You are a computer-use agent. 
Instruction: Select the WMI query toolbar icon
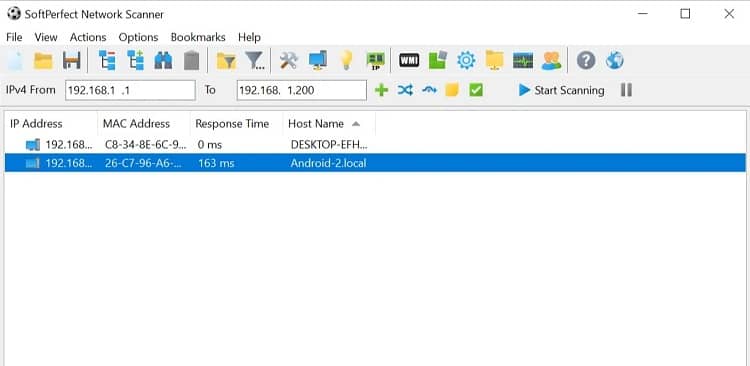click(409, 61)
